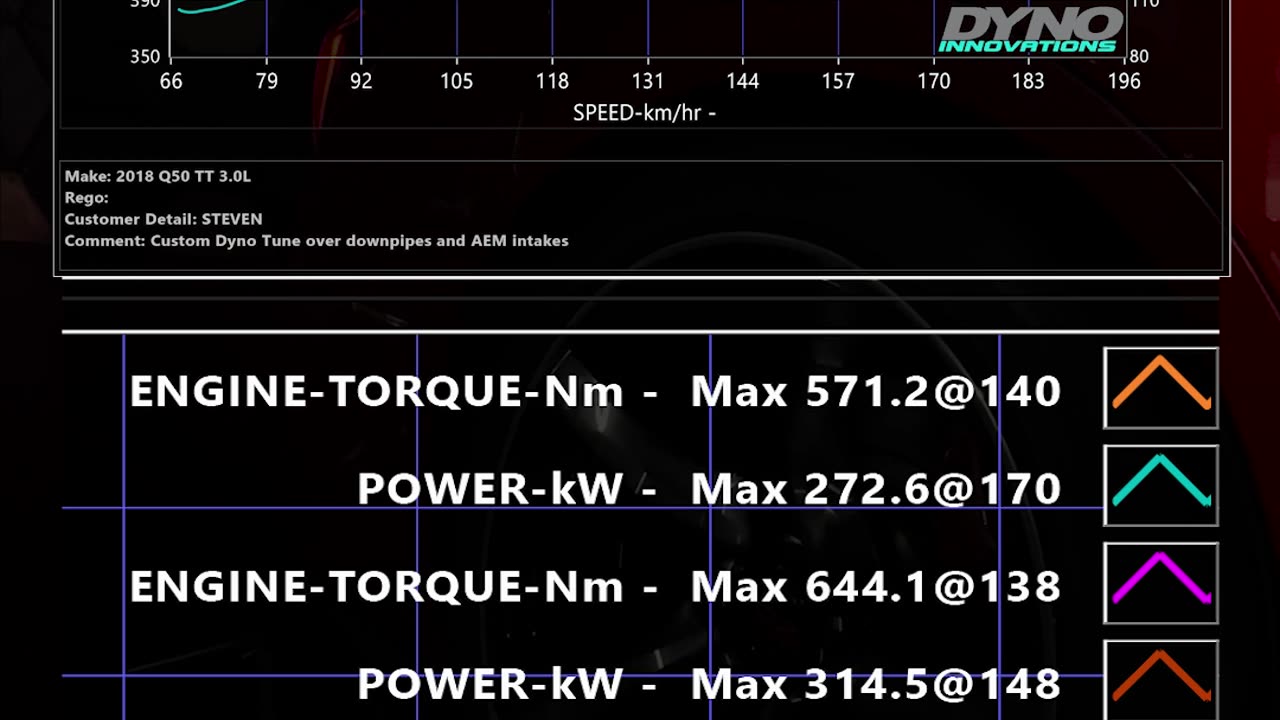Click the POWER-kW label beside 314.5
Image resolution: width=1280 pixels, height=720 pixels.
click(x=490, y=684)
